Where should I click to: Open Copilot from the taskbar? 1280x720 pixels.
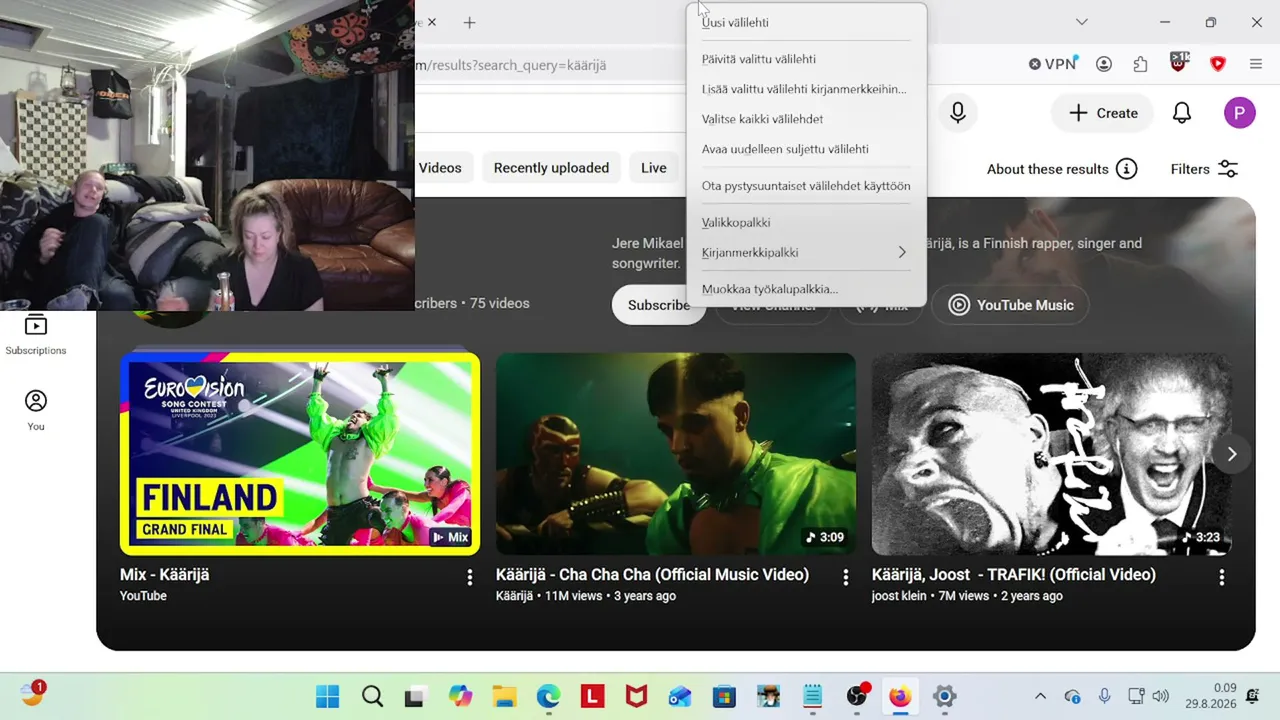[460, 696]
